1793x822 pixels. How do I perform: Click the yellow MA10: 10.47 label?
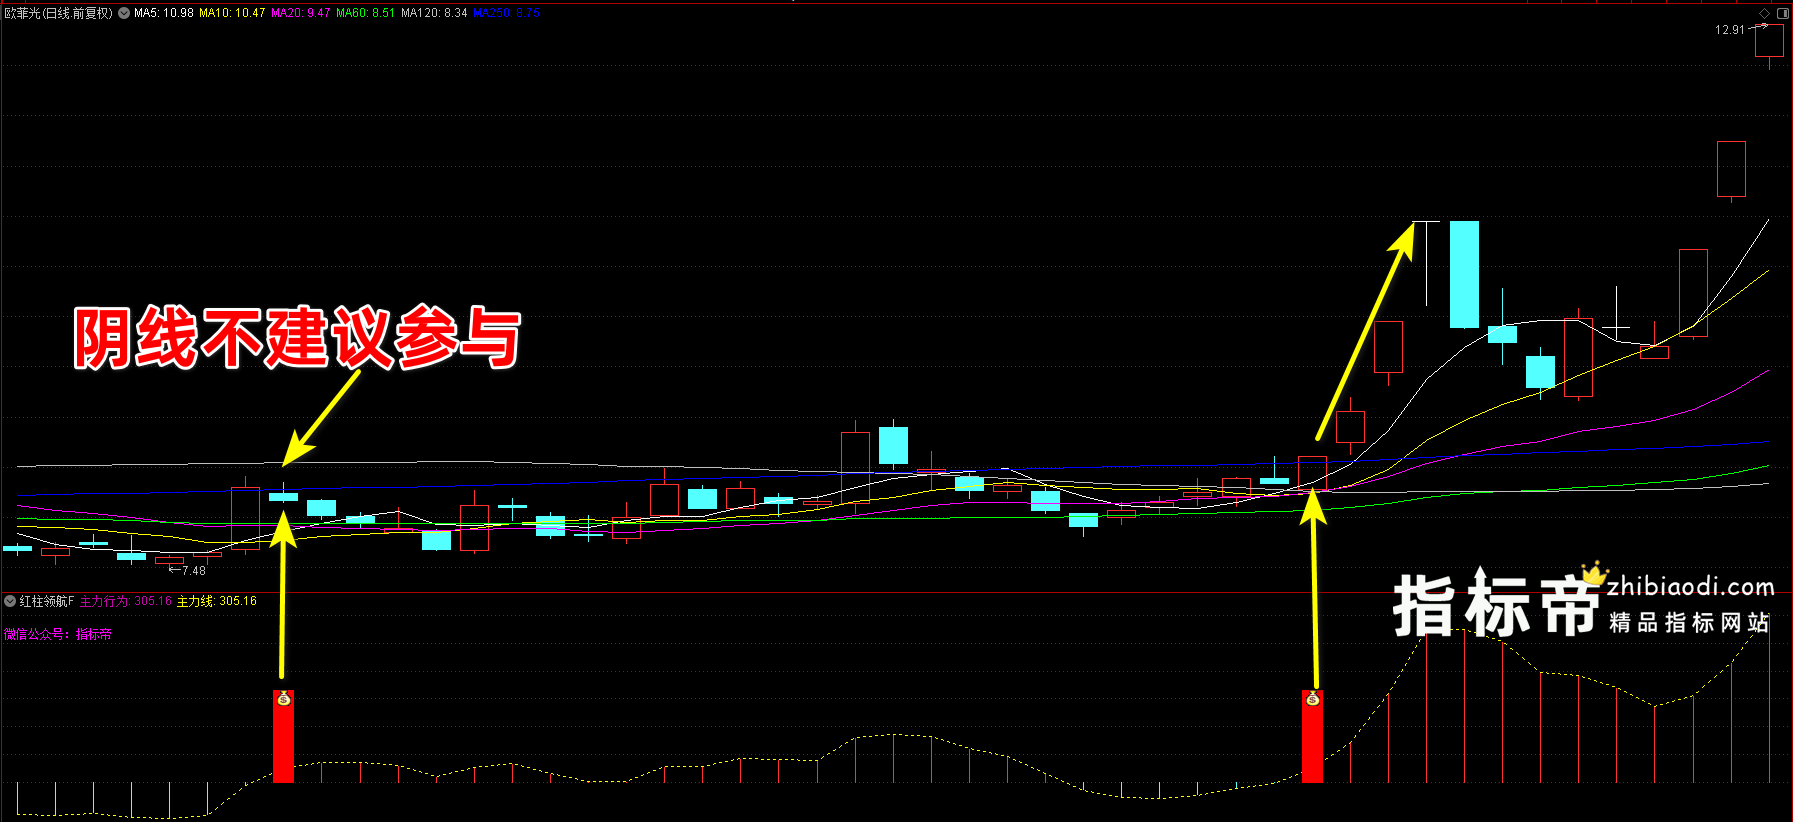point(232,13)
